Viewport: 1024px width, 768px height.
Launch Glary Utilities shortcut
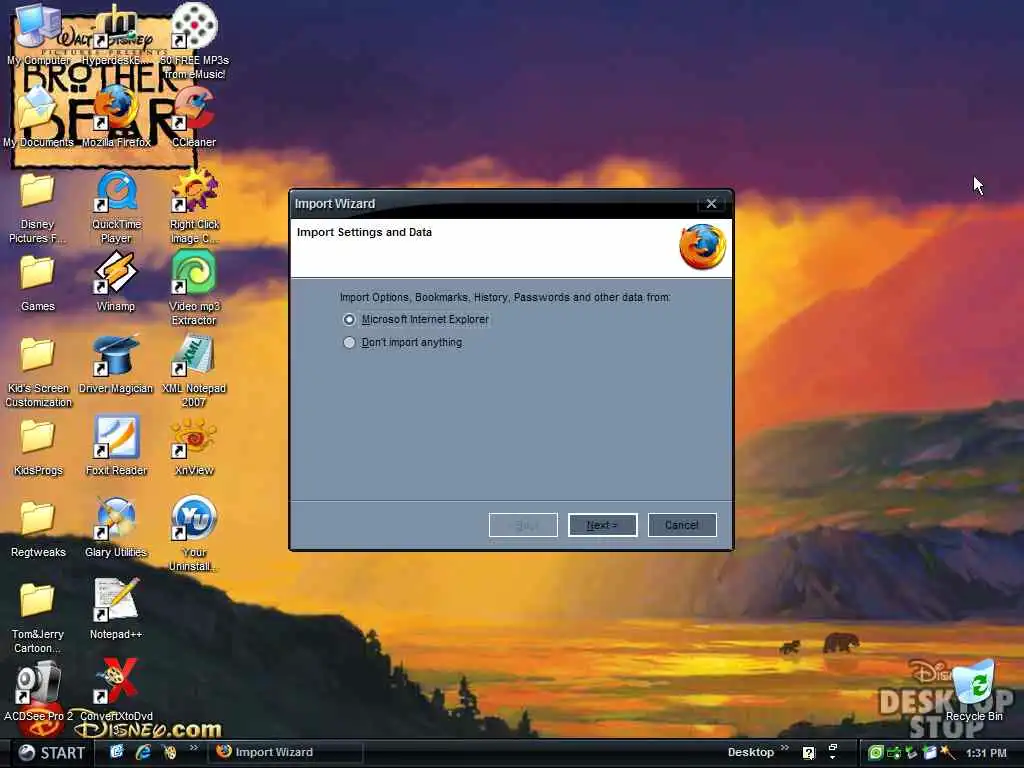(116, 528)
